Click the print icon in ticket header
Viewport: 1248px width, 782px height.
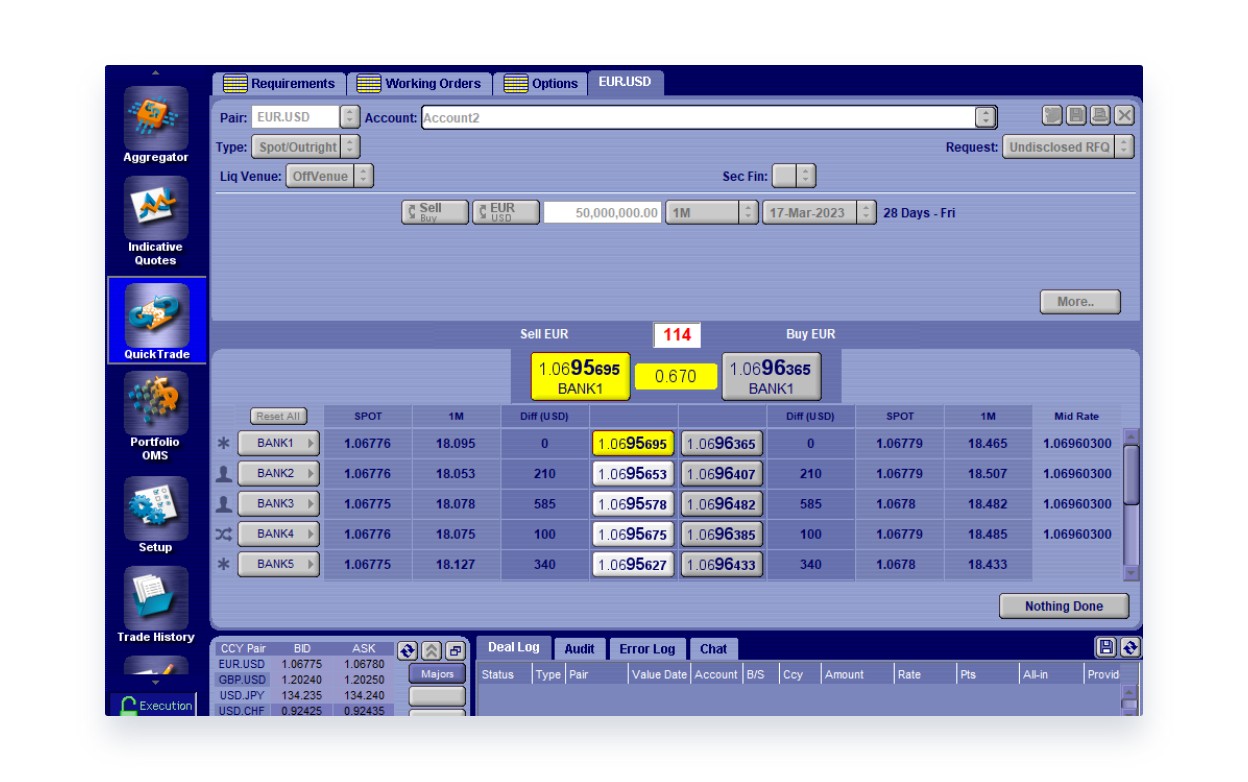coord(1100,116)
